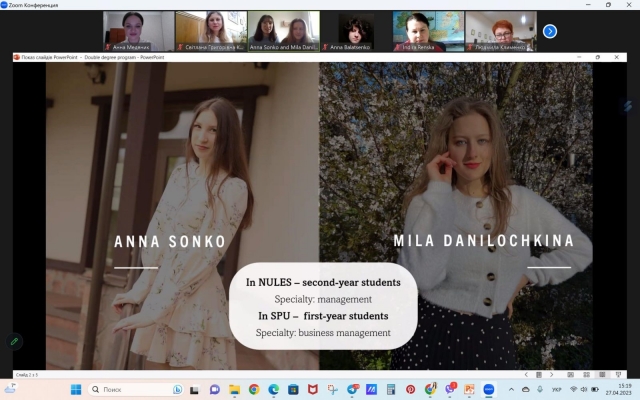Restore down the PowerPoint slideshow window
This screenshot has width=640, height=400.
coord(598,57)
